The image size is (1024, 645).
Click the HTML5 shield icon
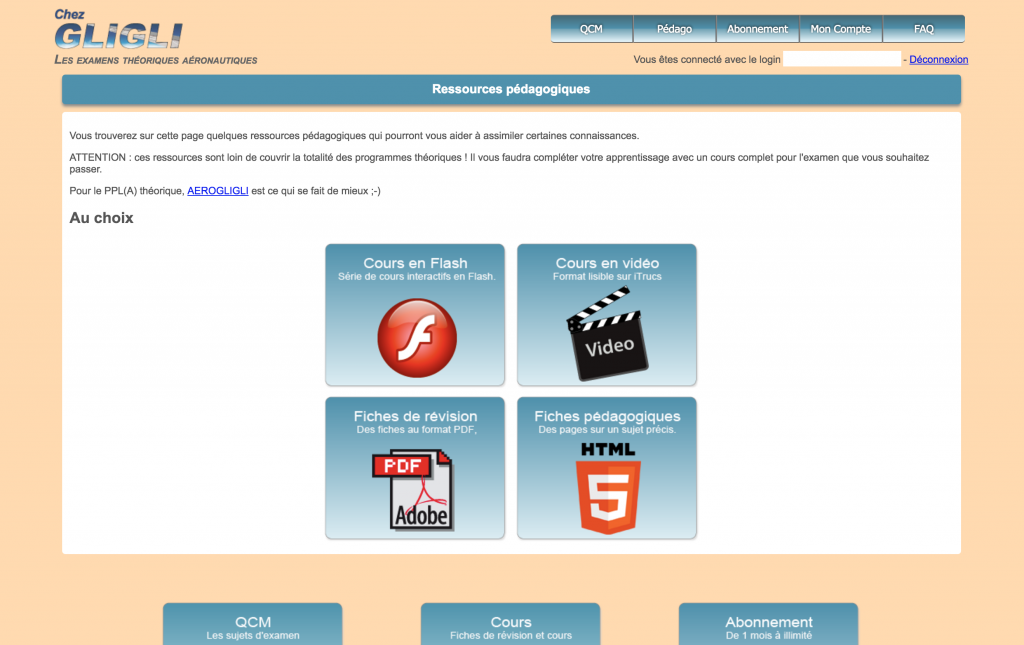click(608, 488)
